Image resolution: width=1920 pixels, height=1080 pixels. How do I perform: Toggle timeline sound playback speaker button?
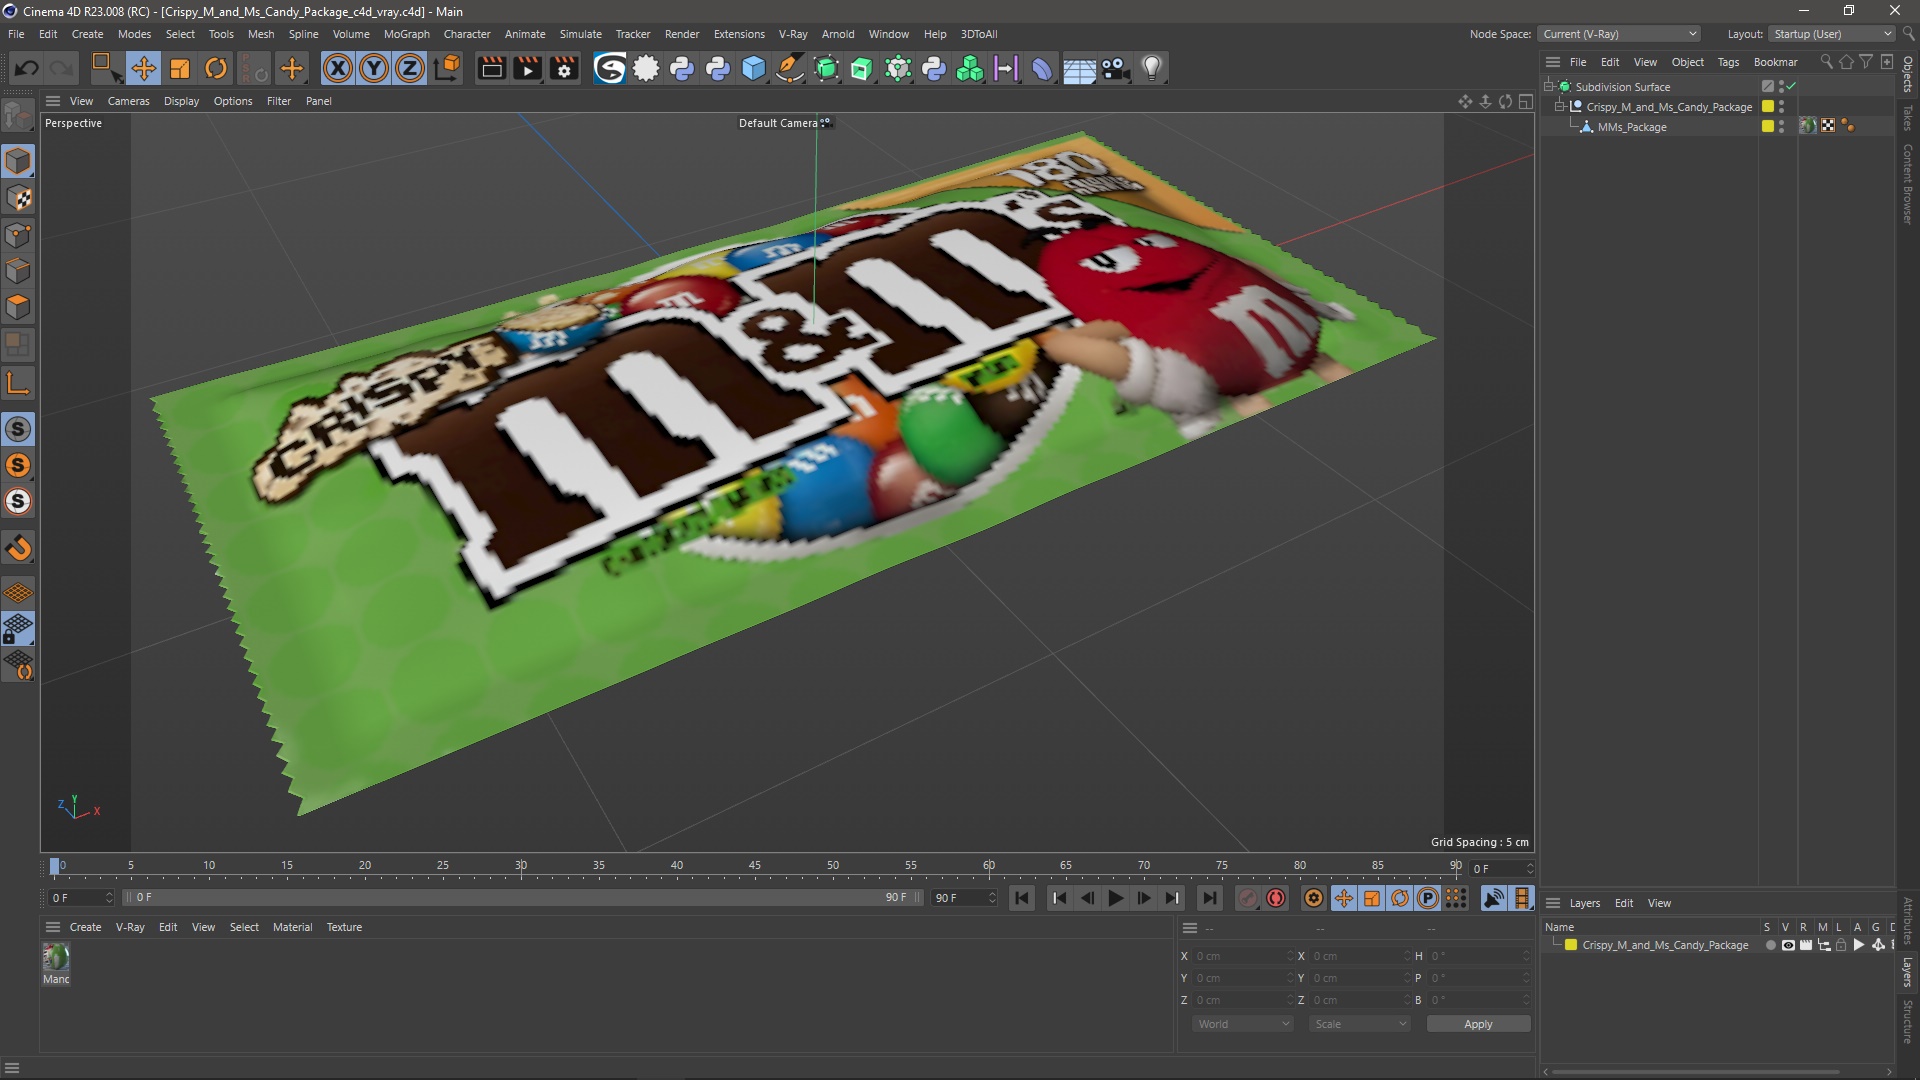pyautogui.click(x=1493, y=898)
